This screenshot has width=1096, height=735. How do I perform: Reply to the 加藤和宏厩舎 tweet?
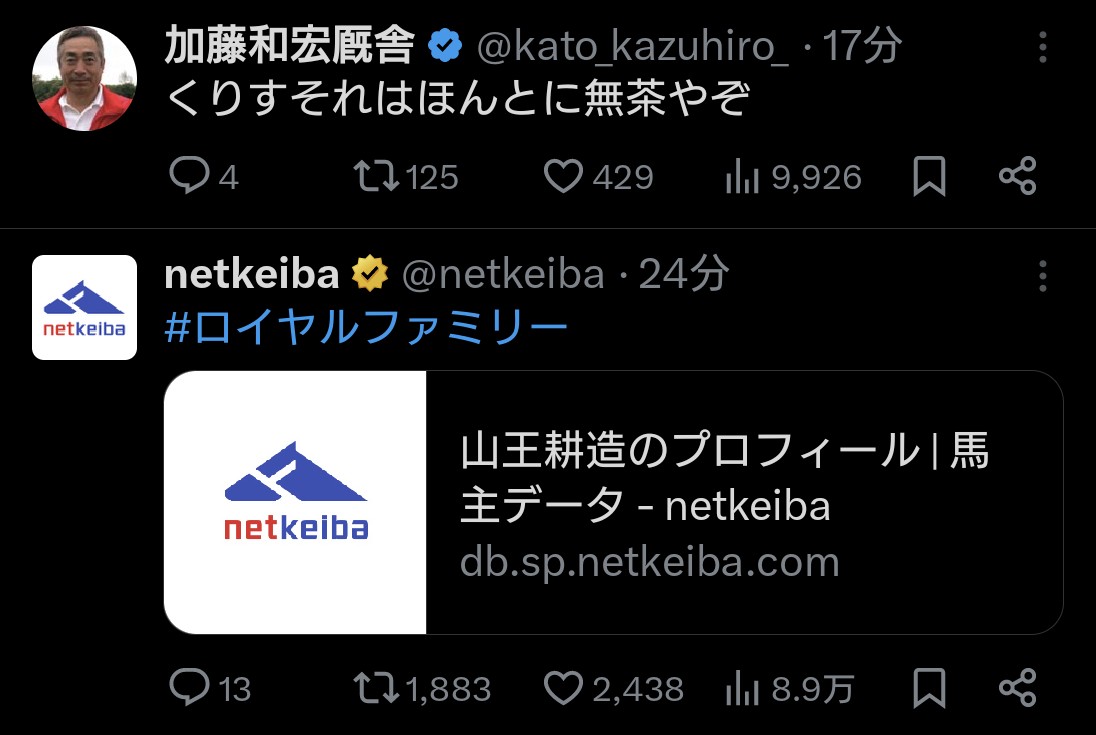pyautogui.click(x=188, y=177)
